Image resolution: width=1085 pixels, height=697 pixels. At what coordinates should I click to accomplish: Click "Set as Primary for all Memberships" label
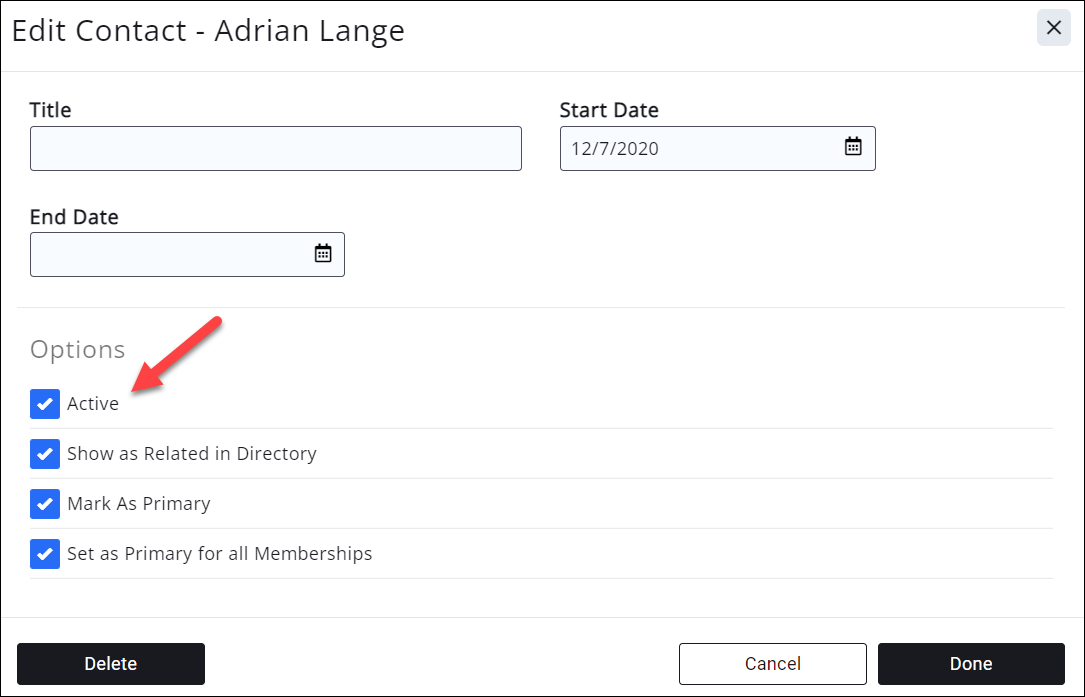(x=220, y=554)
